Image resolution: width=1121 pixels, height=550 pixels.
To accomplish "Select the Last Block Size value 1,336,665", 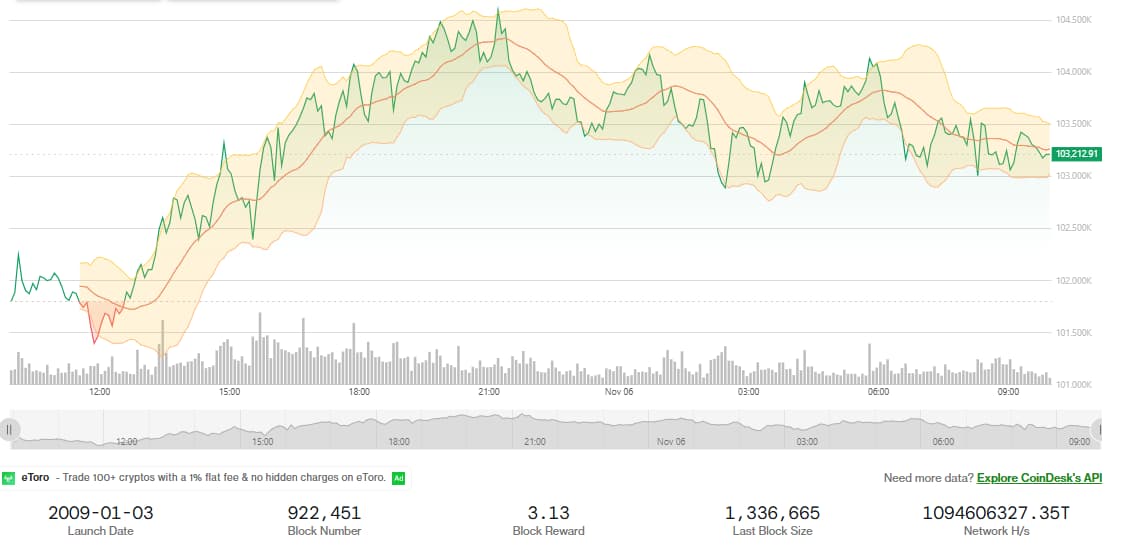I will coord(772,513).
